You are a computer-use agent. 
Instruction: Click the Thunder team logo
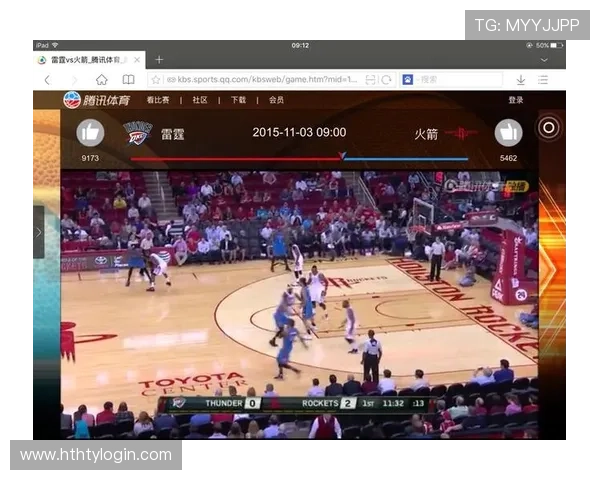pos(137,133)
